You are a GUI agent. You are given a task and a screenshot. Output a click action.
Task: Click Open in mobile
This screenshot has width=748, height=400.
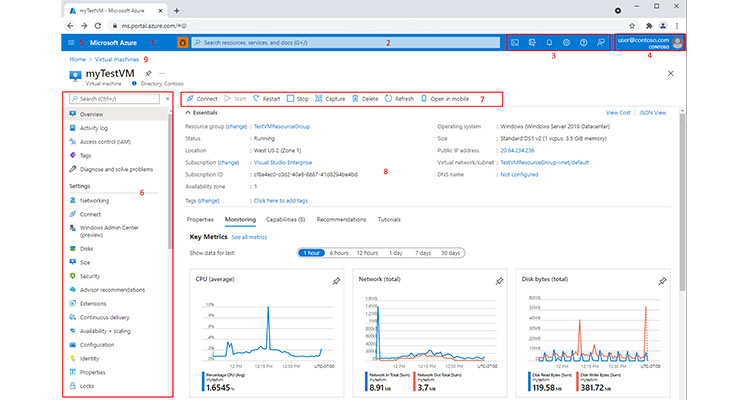coord(445,99)
